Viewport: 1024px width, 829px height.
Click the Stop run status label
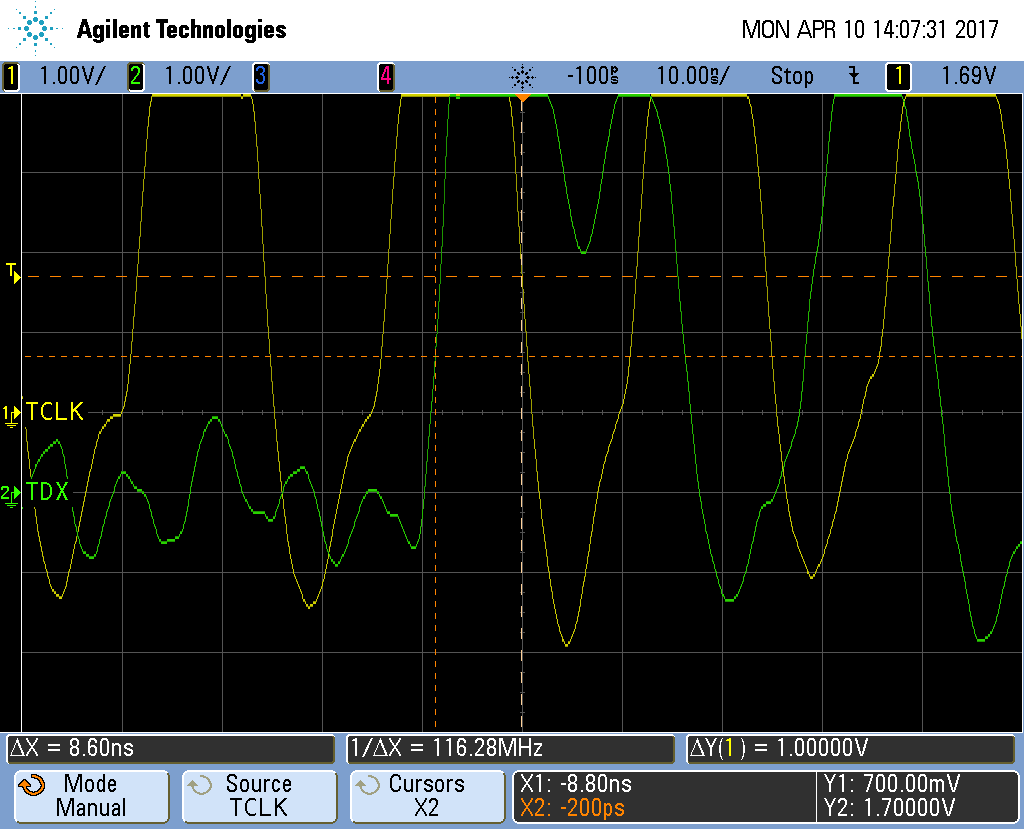[x=792, y=76]
